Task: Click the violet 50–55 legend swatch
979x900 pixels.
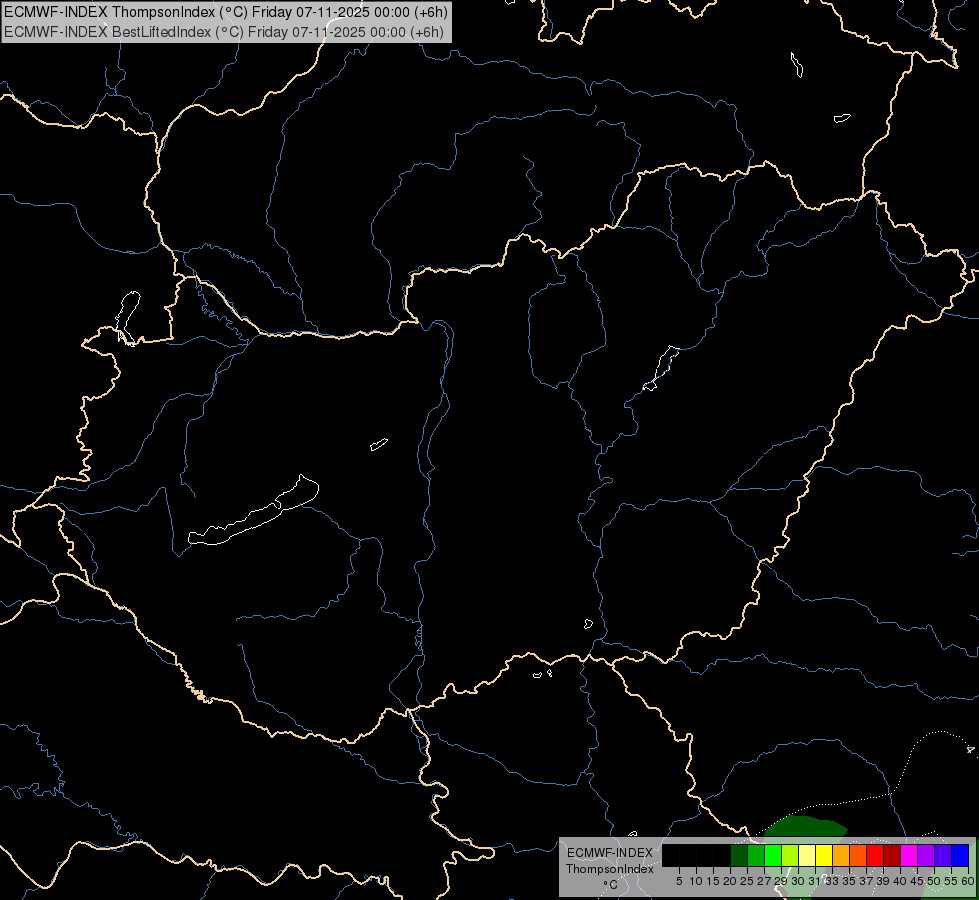Action: click(943, 855)
